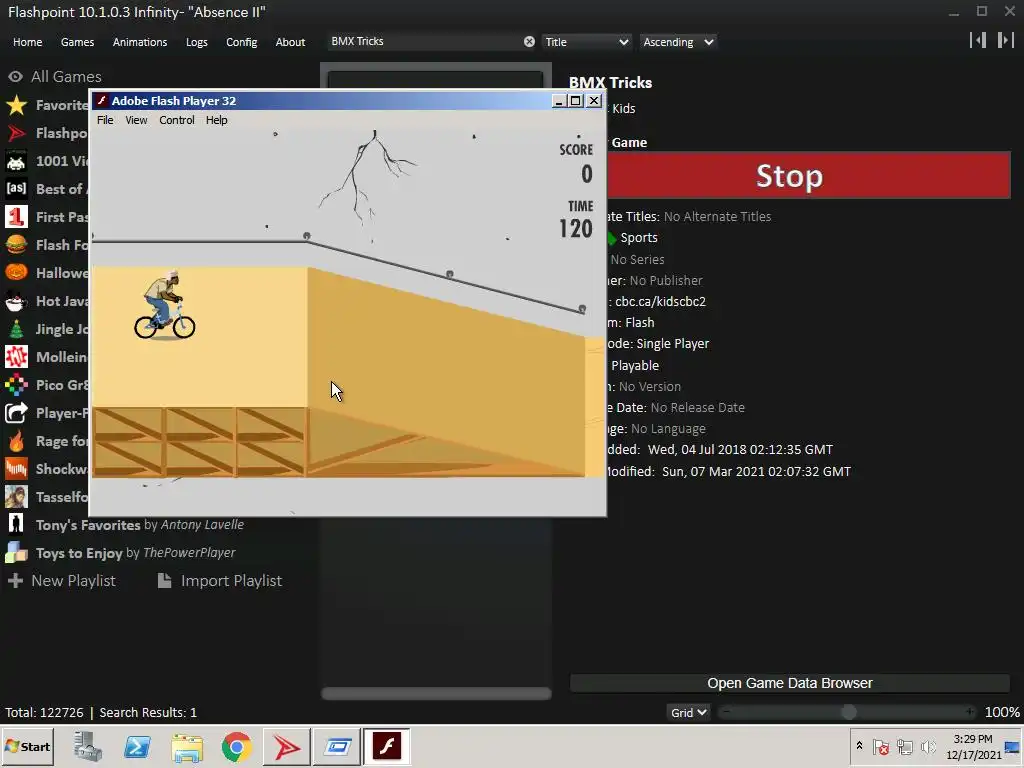This screenshot has height=768, width=1024.
Task: Open the About tab
Action: click(290, 42)
